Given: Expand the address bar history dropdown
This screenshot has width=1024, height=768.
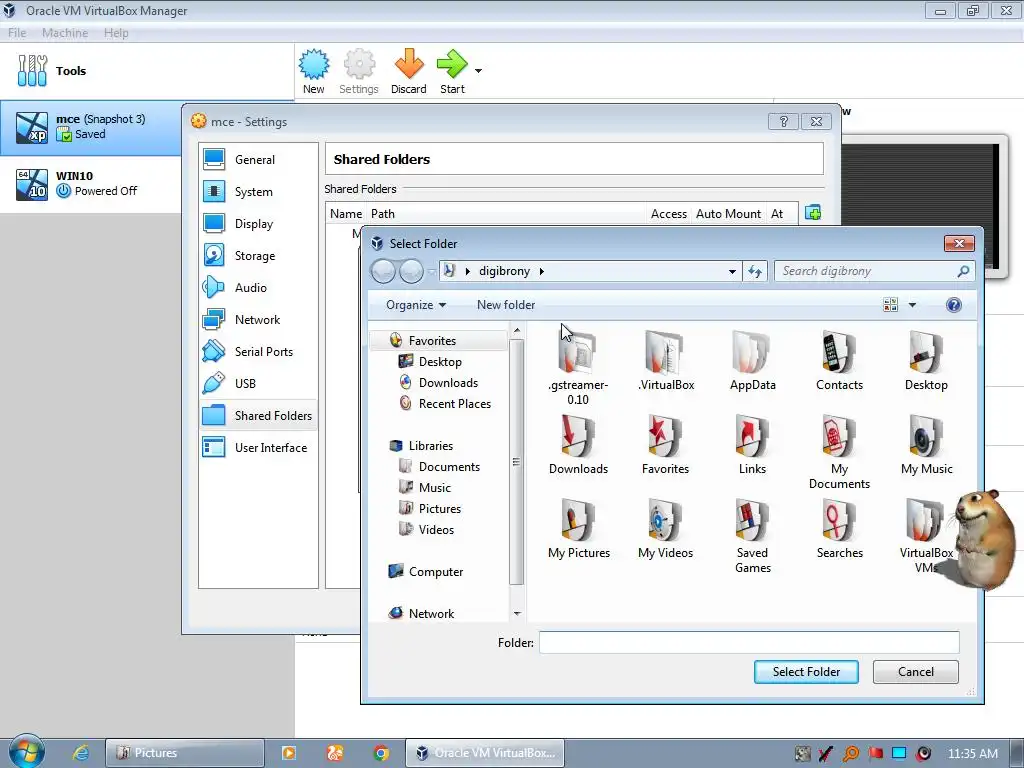Looking at the screenshot, I should (x=732, y=272).
